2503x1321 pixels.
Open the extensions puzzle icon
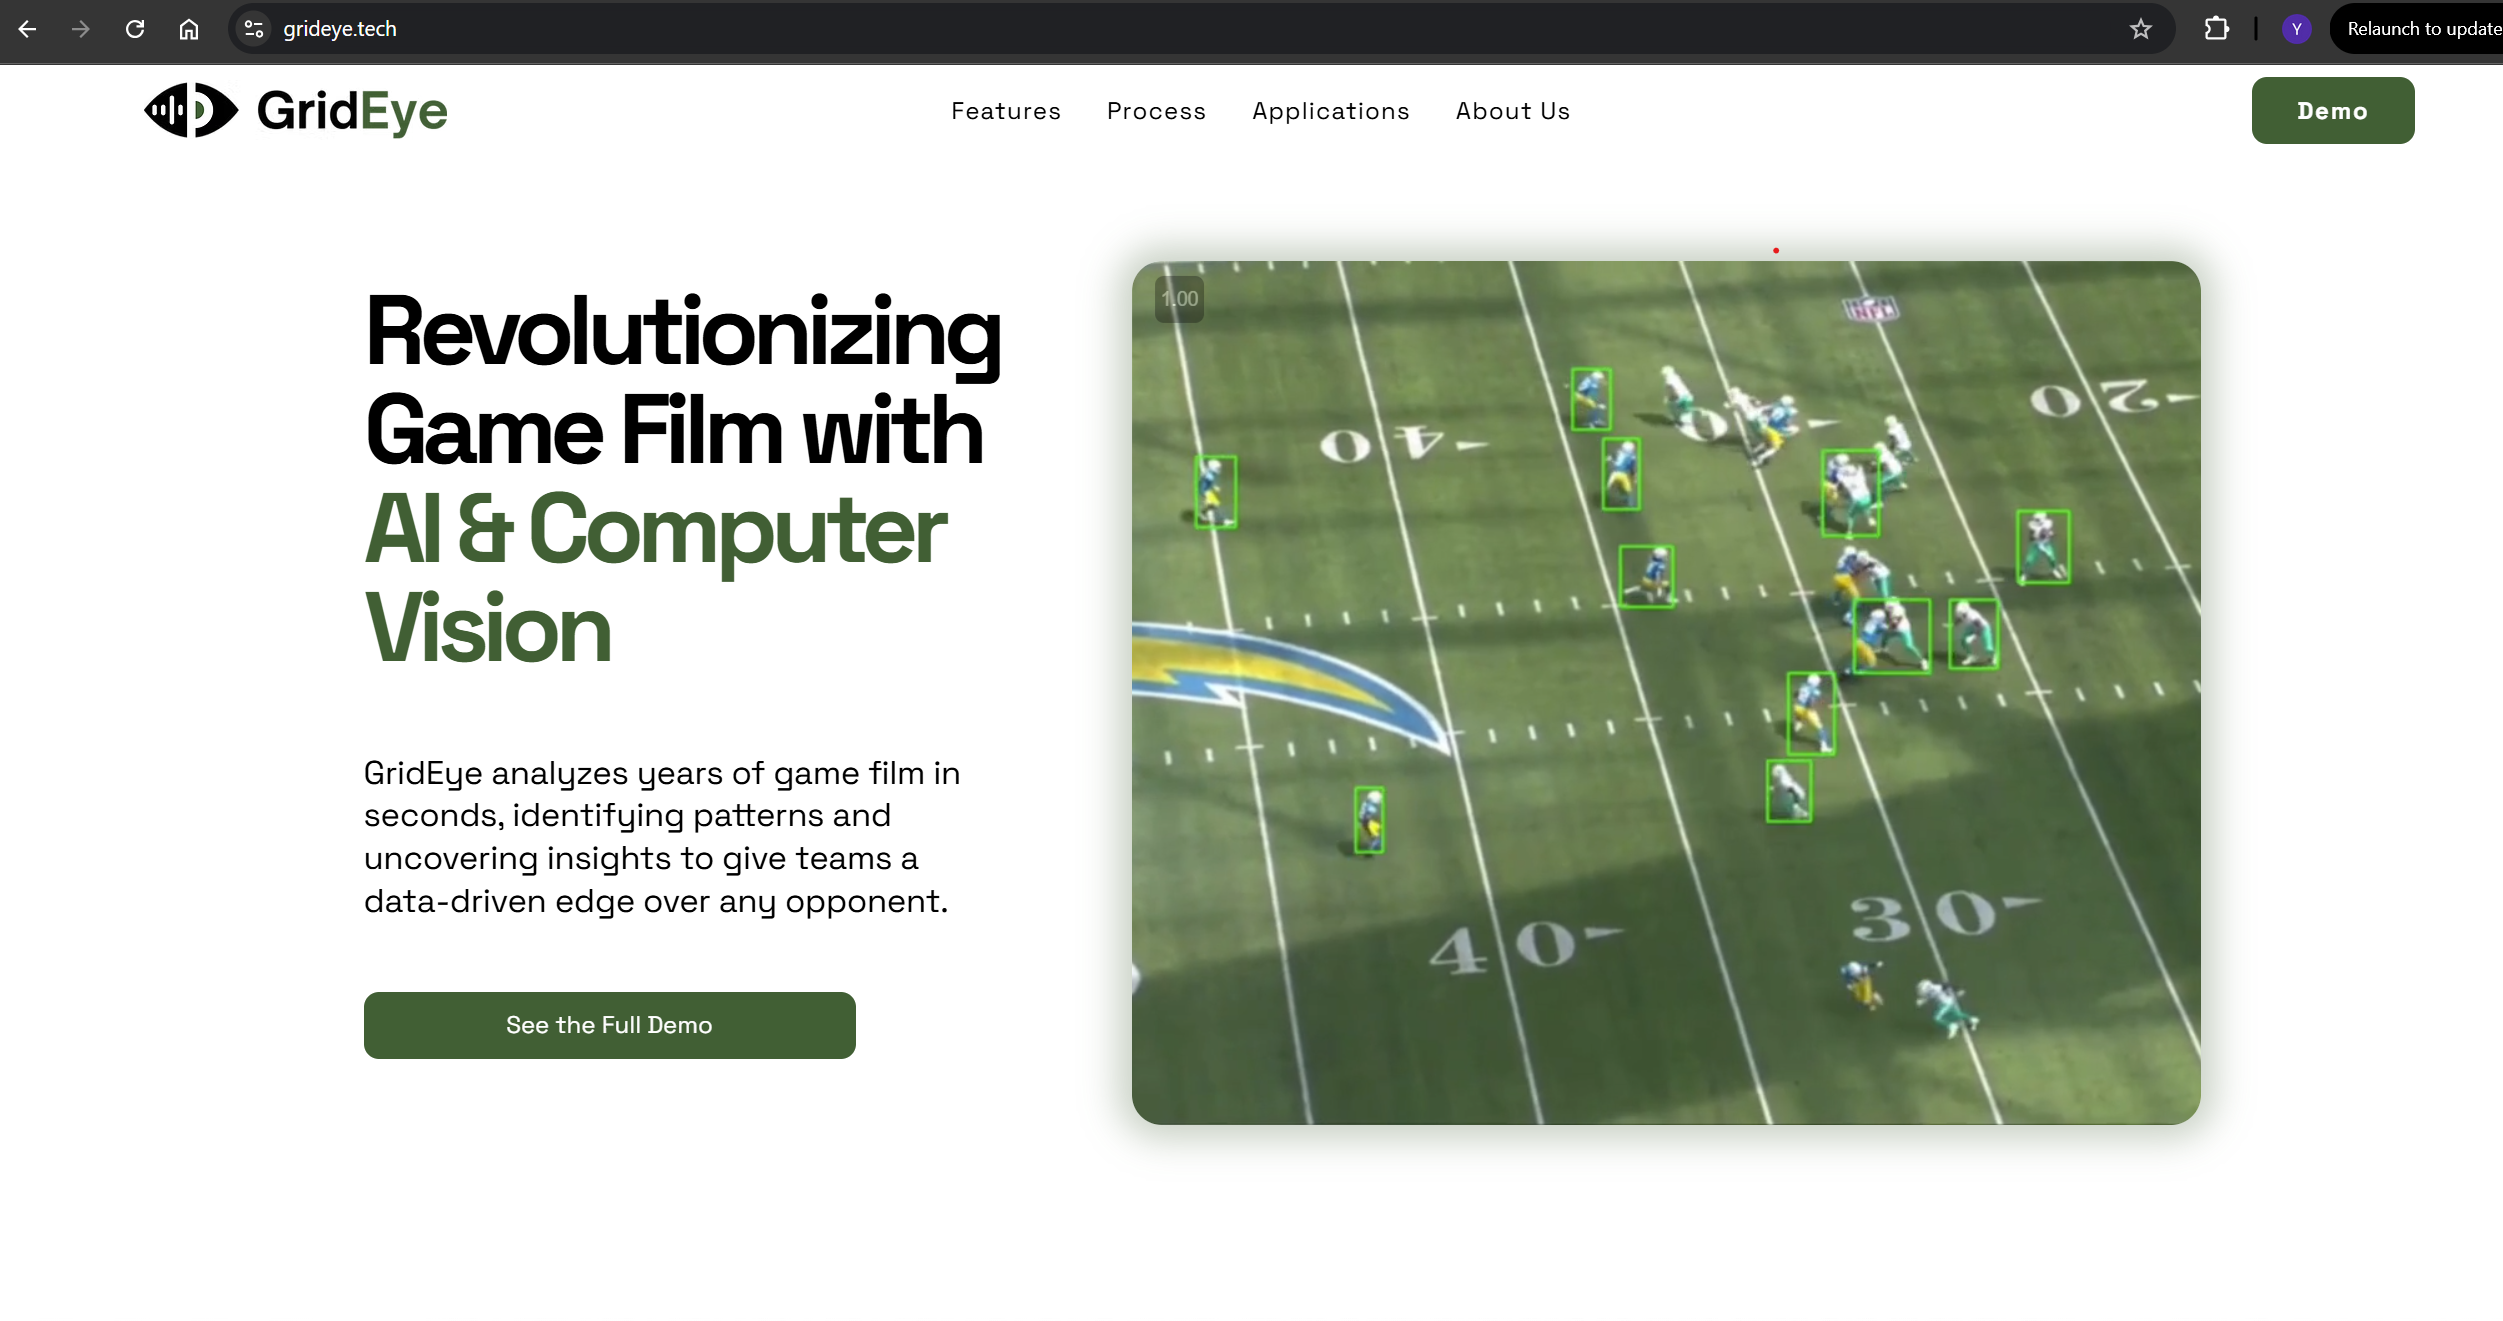2216,29
